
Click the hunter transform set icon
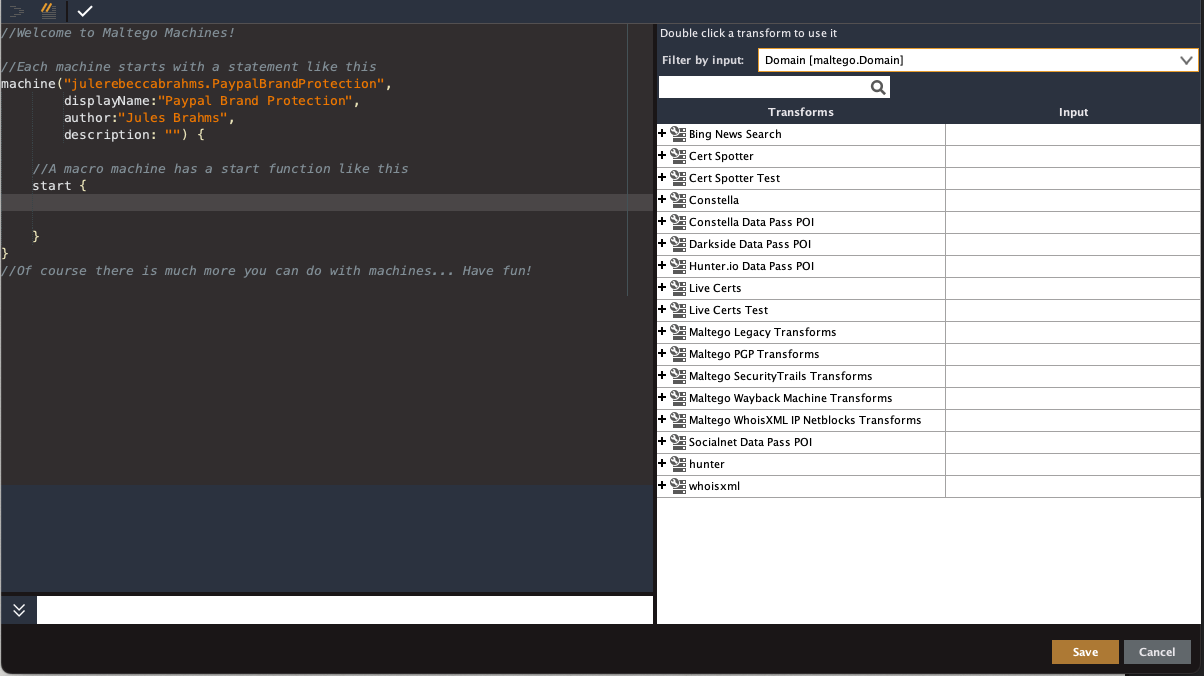[x=678, y=464]
